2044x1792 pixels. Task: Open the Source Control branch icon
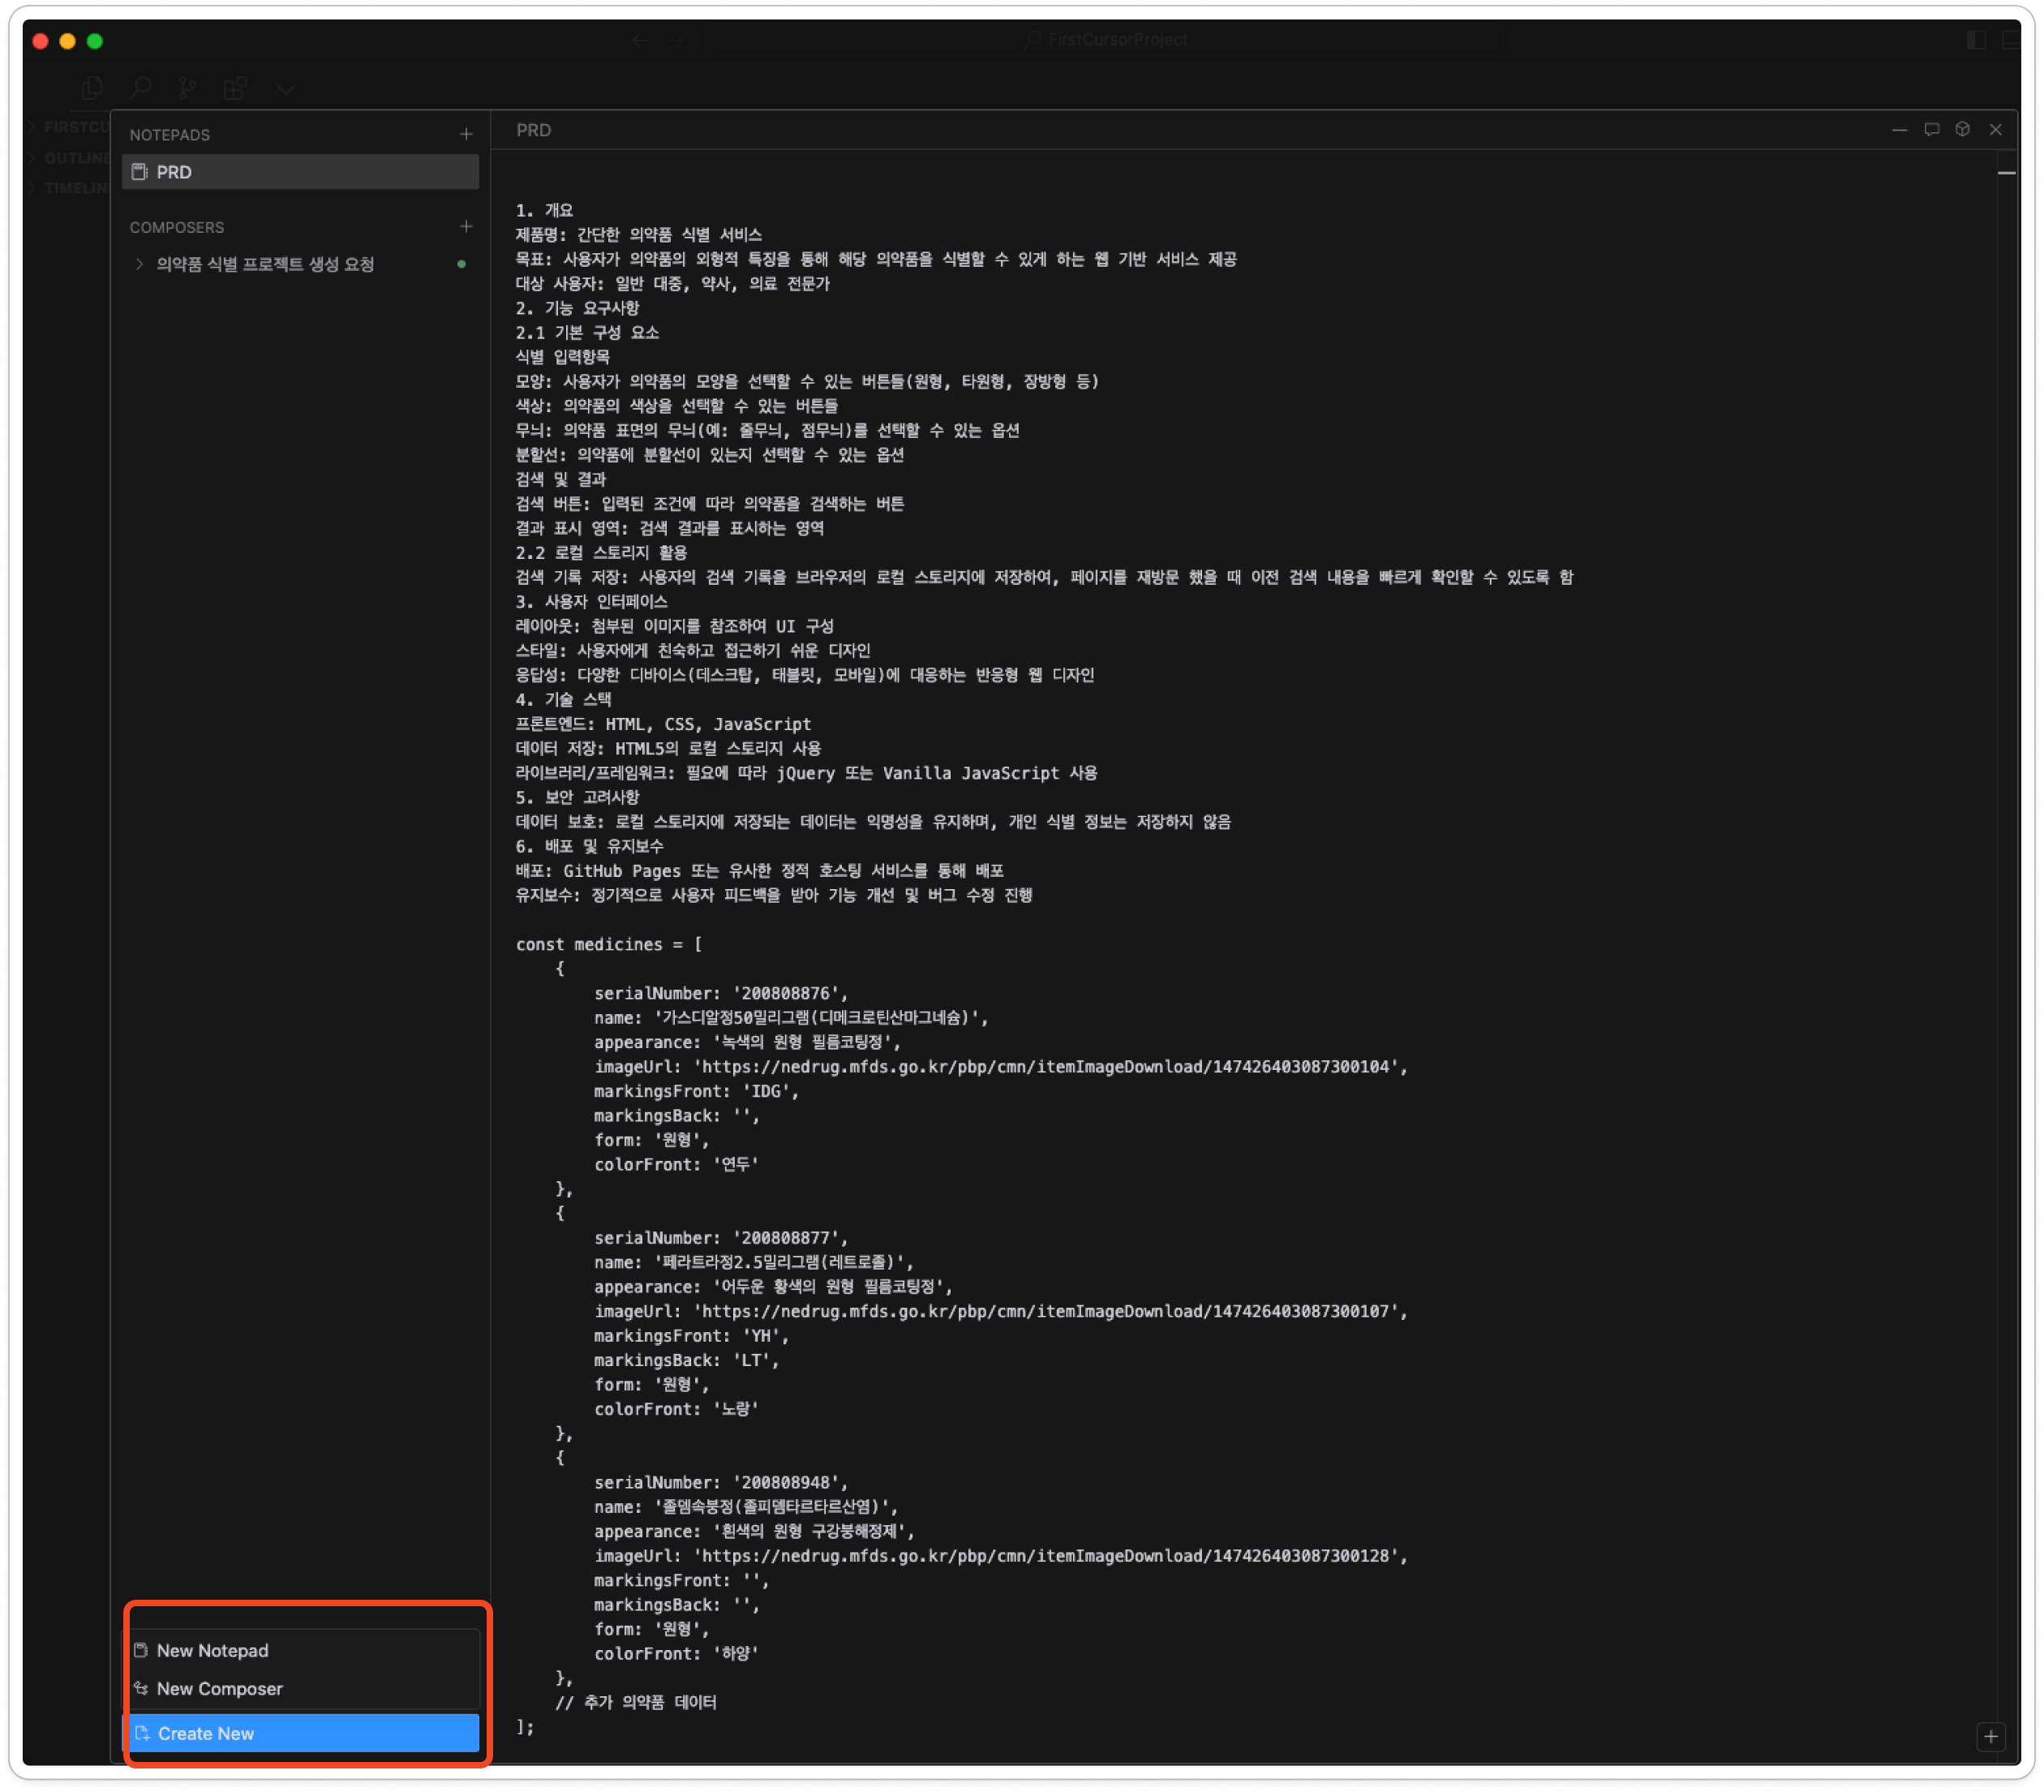point(187,89)
